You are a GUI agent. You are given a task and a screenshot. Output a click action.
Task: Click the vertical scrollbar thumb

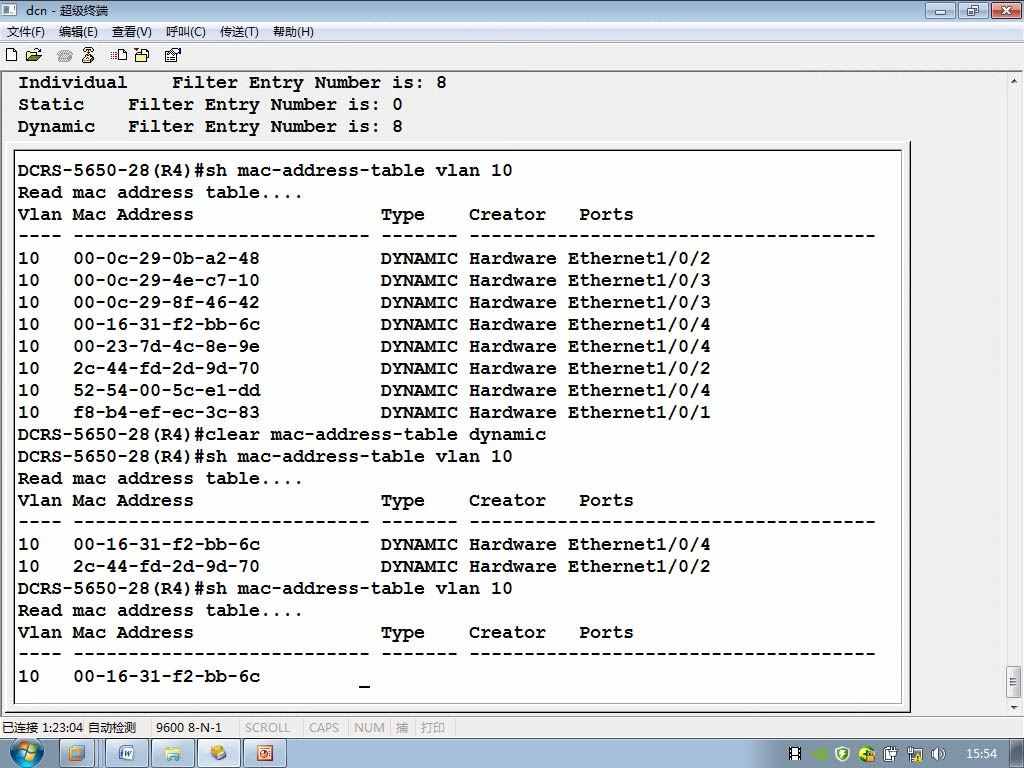point(1014,682)
